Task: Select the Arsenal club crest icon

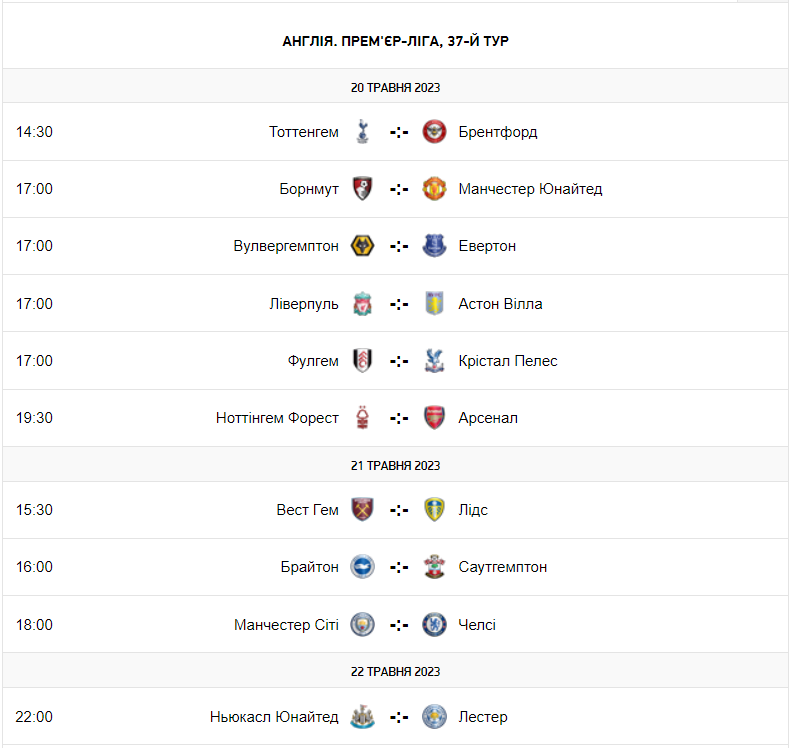Action: click(434, 418)
